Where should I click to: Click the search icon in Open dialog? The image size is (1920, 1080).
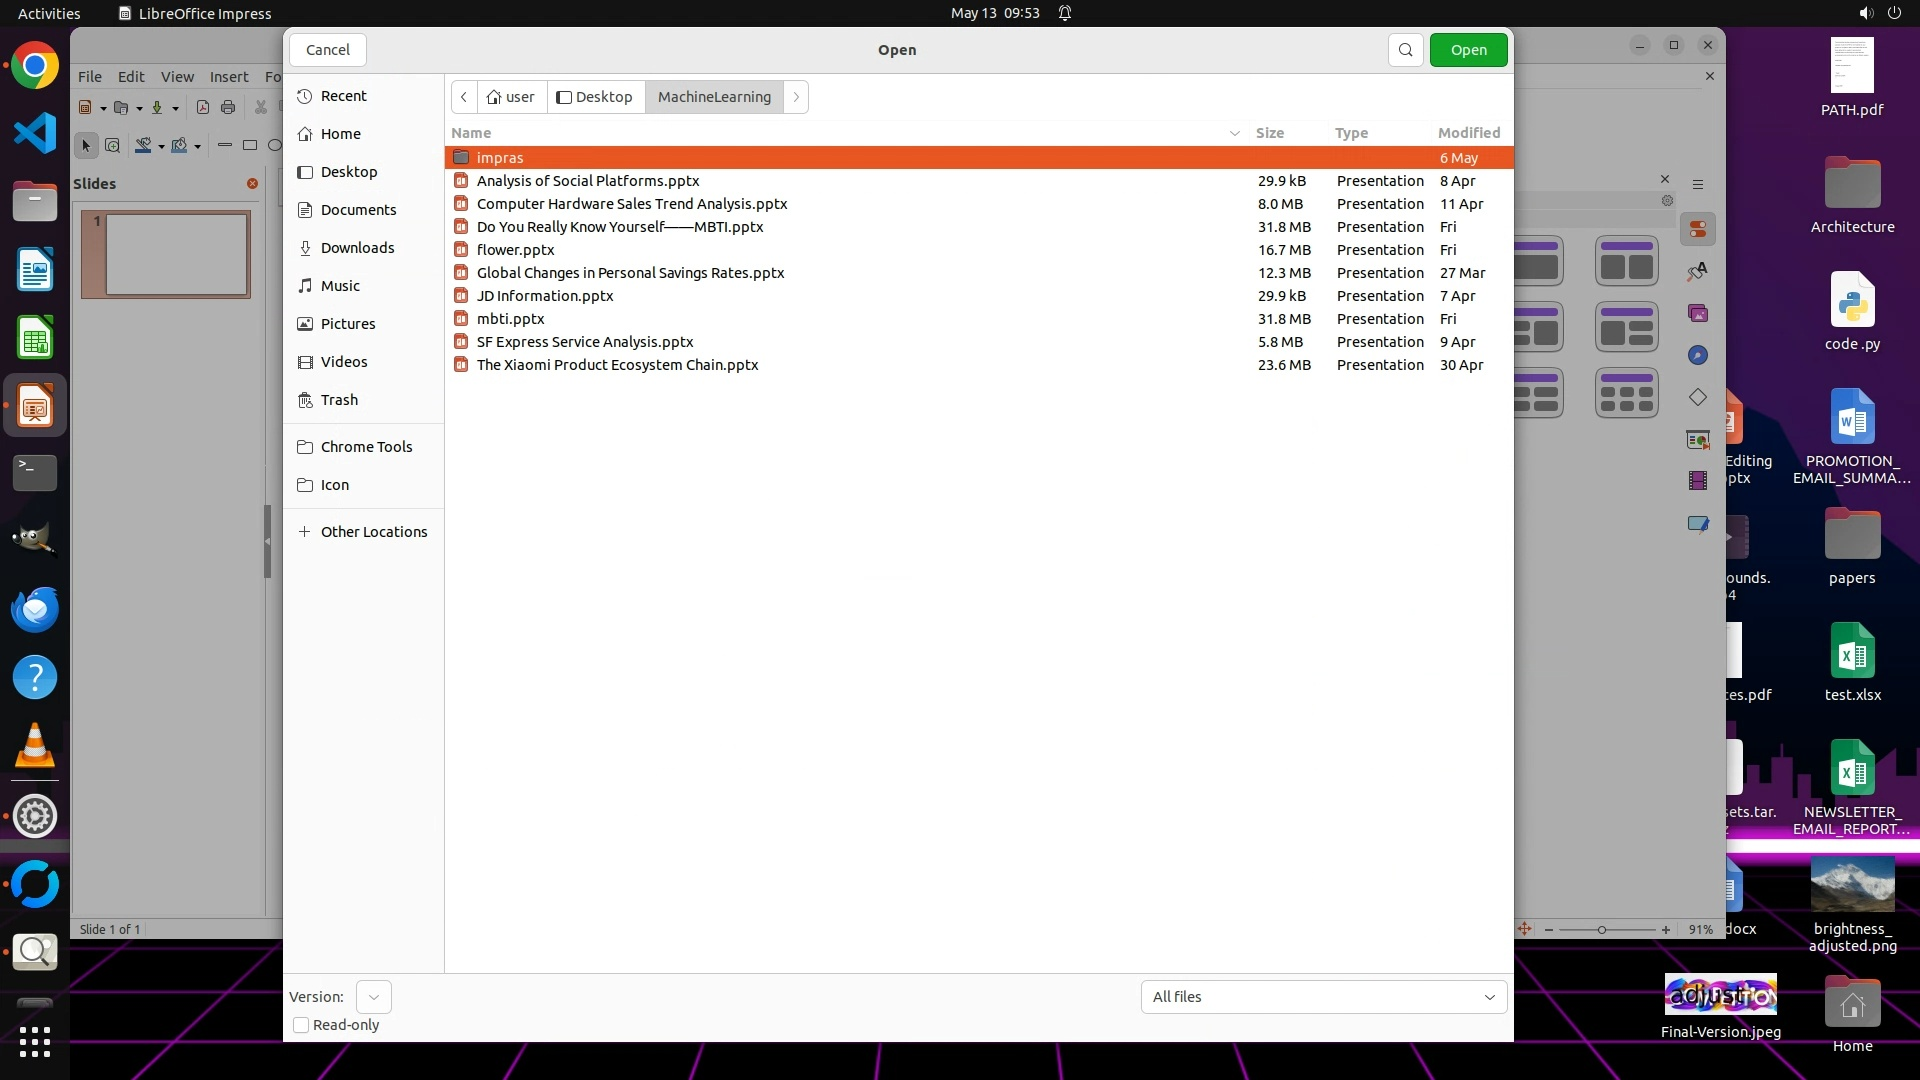1405,50
